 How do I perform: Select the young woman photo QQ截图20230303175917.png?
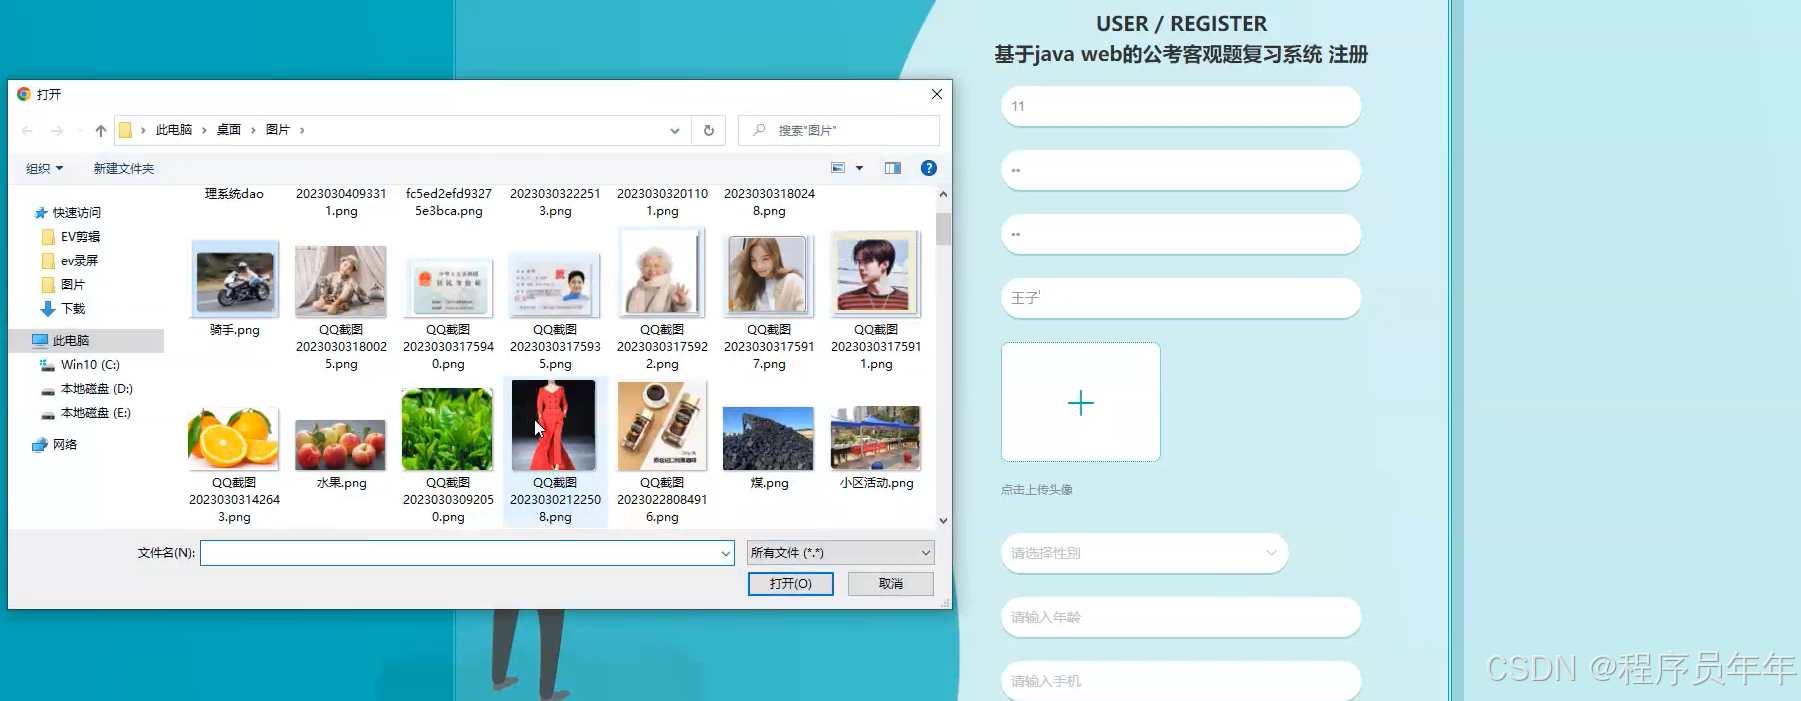[768, 275]
